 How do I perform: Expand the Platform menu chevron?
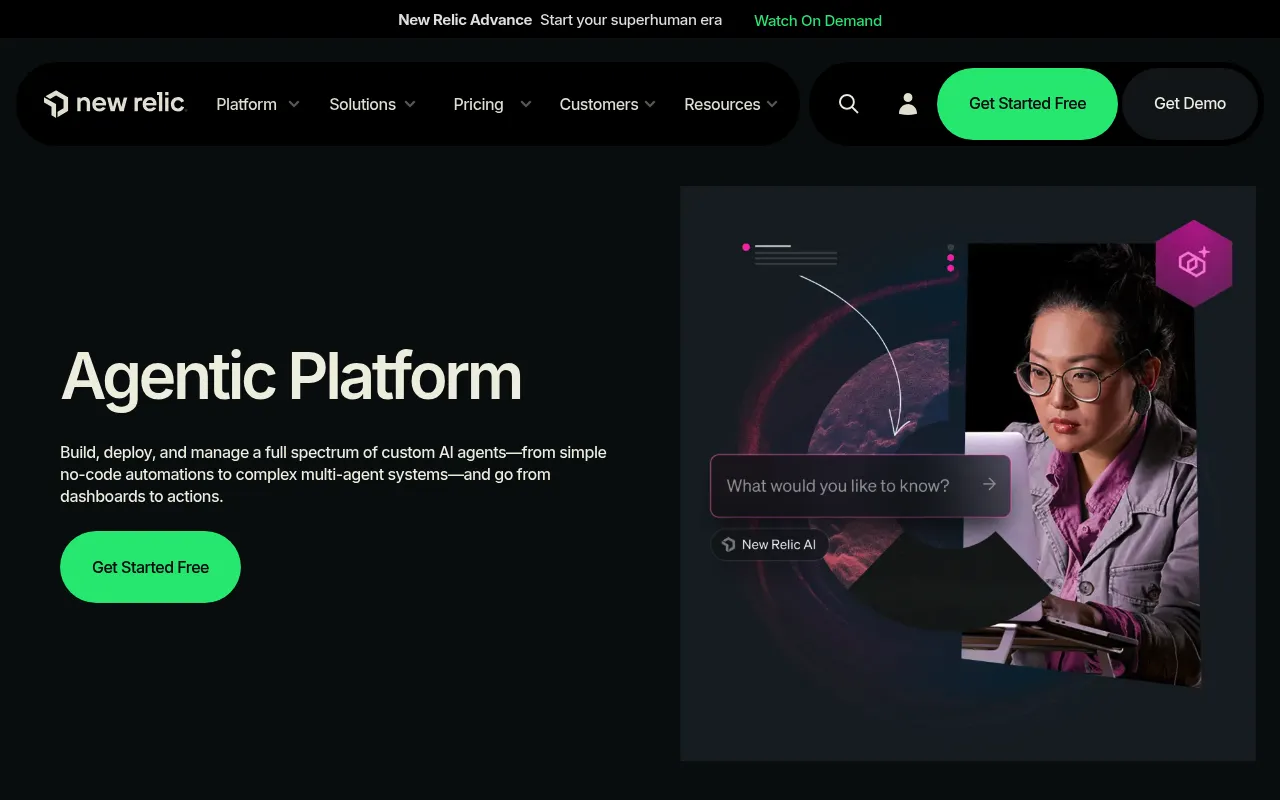[x=294, y=104]
